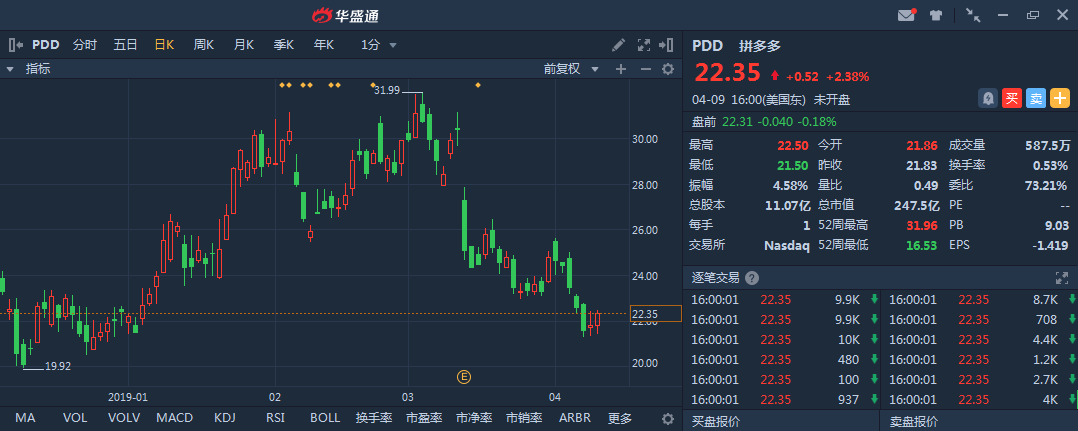
Task: Open the 前复权 adjustment dropdown
Action: [570, 69]
